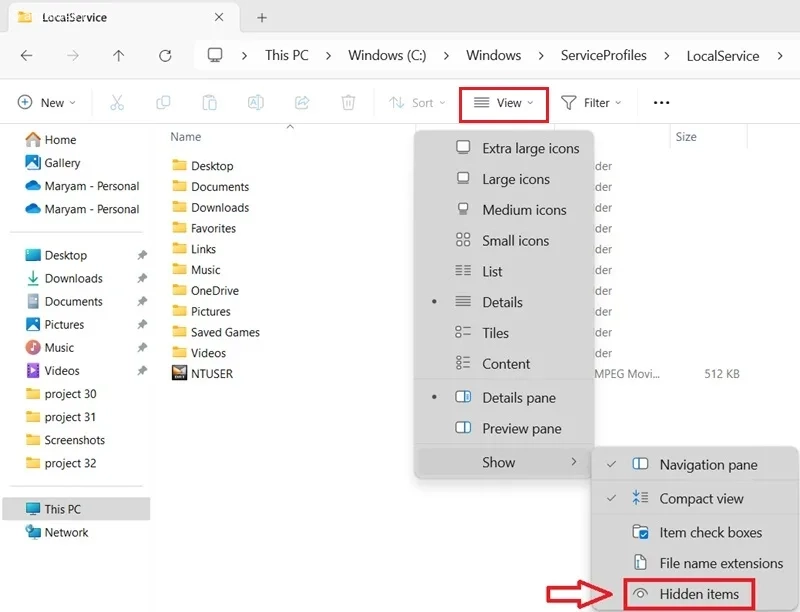Image resolution: width=800 pixels, height=612 pixels.
Task: Refresh the folder view
Action: click(x=165, y=56)
